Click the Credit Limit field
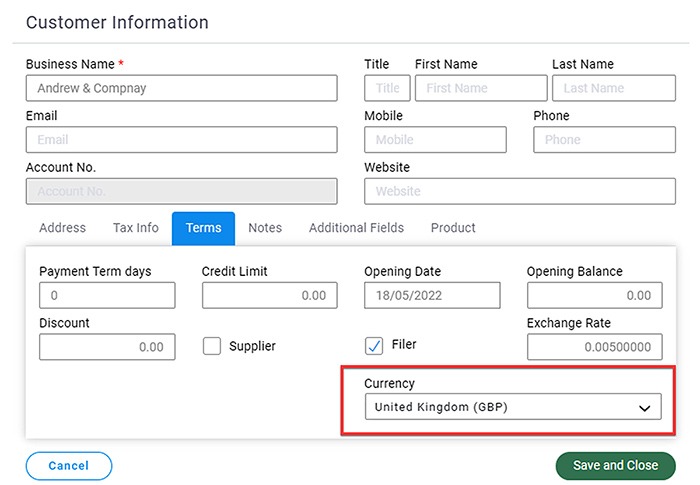The width and height of the screenshot is (700, 485). click(x=270, y=295)
